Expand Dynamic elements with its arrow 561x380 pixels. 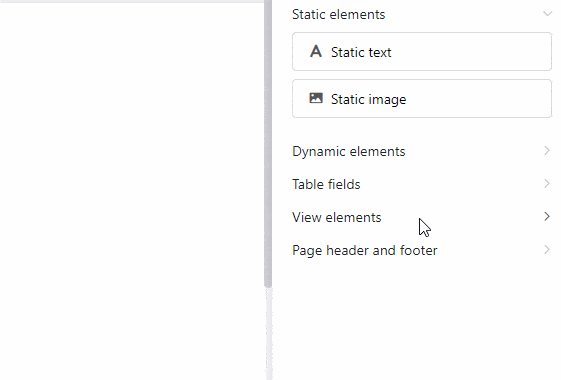[x=547, y=151]
